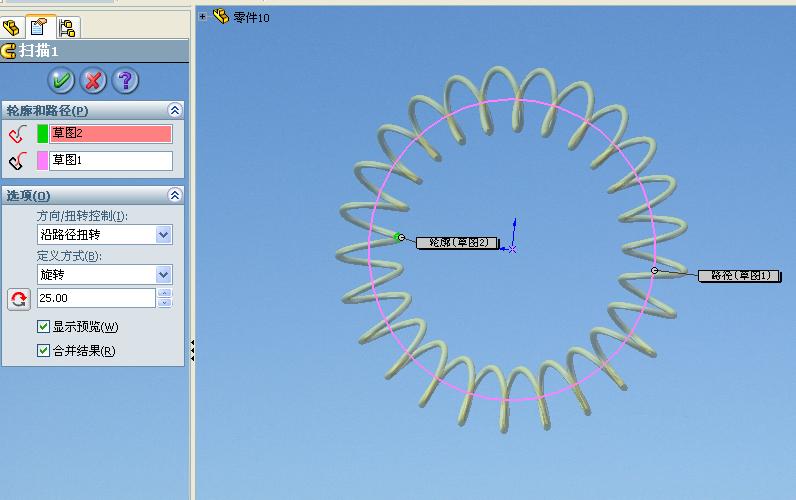Open the 方向/扭转控制 dropdown

tap(163, 235)
